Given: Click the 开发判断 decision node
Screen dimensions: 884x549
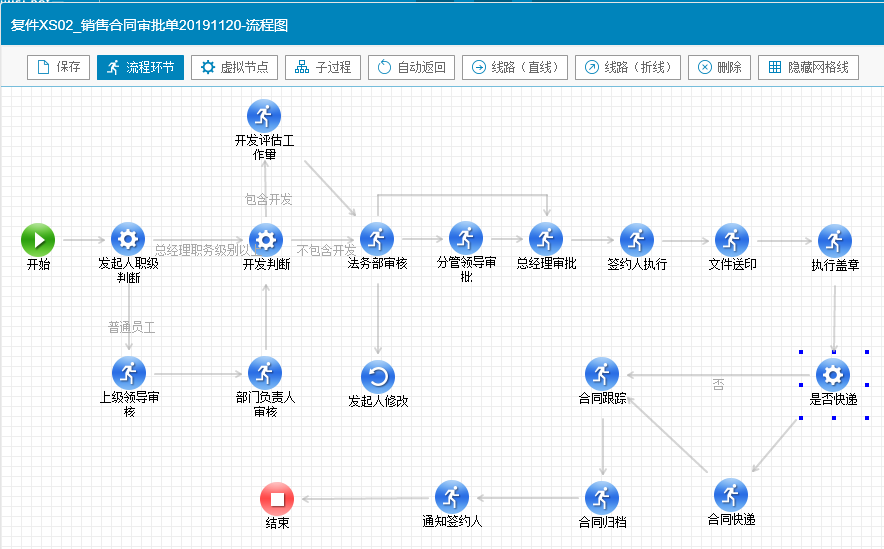Looking at the screenshot, I should 265,240.
